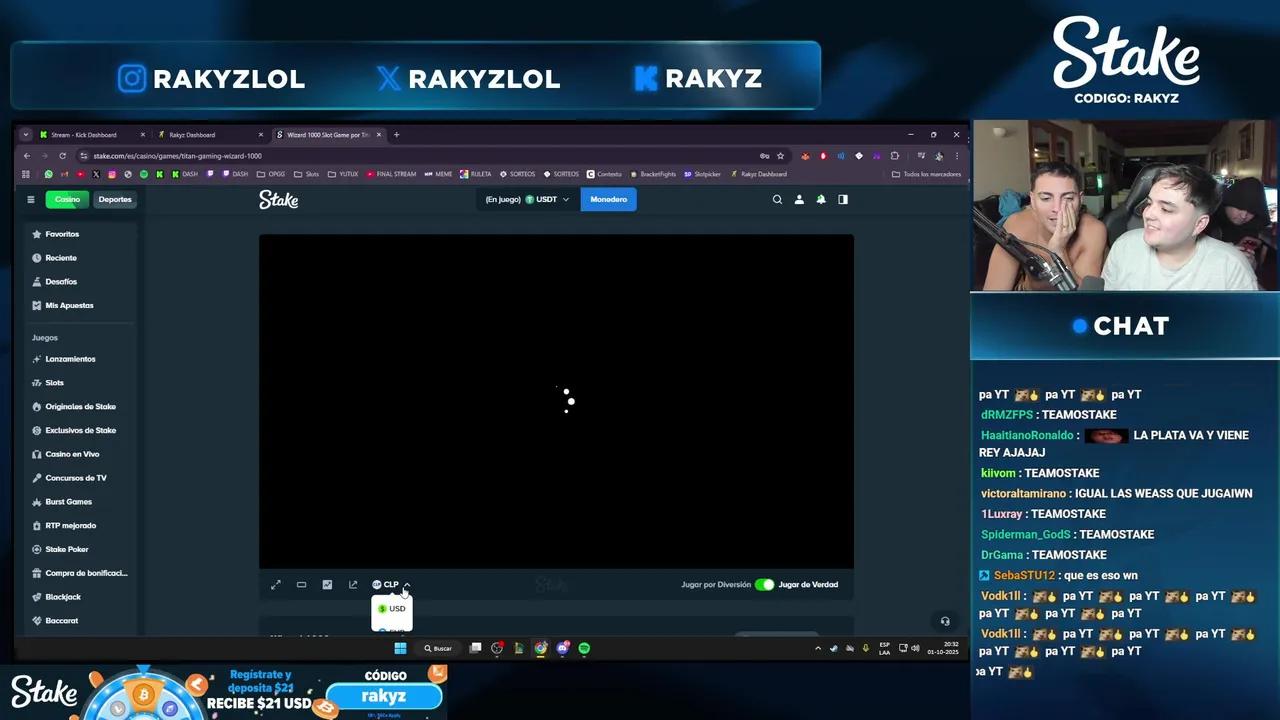Click the Windows taskbar Buscar search box
Screen dimensions: 1280x720
[437, 648]
